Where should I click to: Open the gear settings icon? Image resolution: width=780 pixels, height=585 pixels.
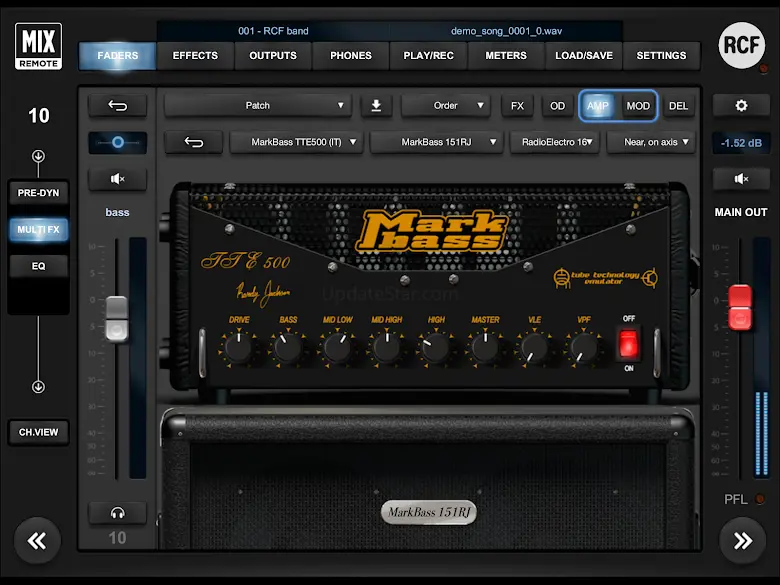coord(741,105)
